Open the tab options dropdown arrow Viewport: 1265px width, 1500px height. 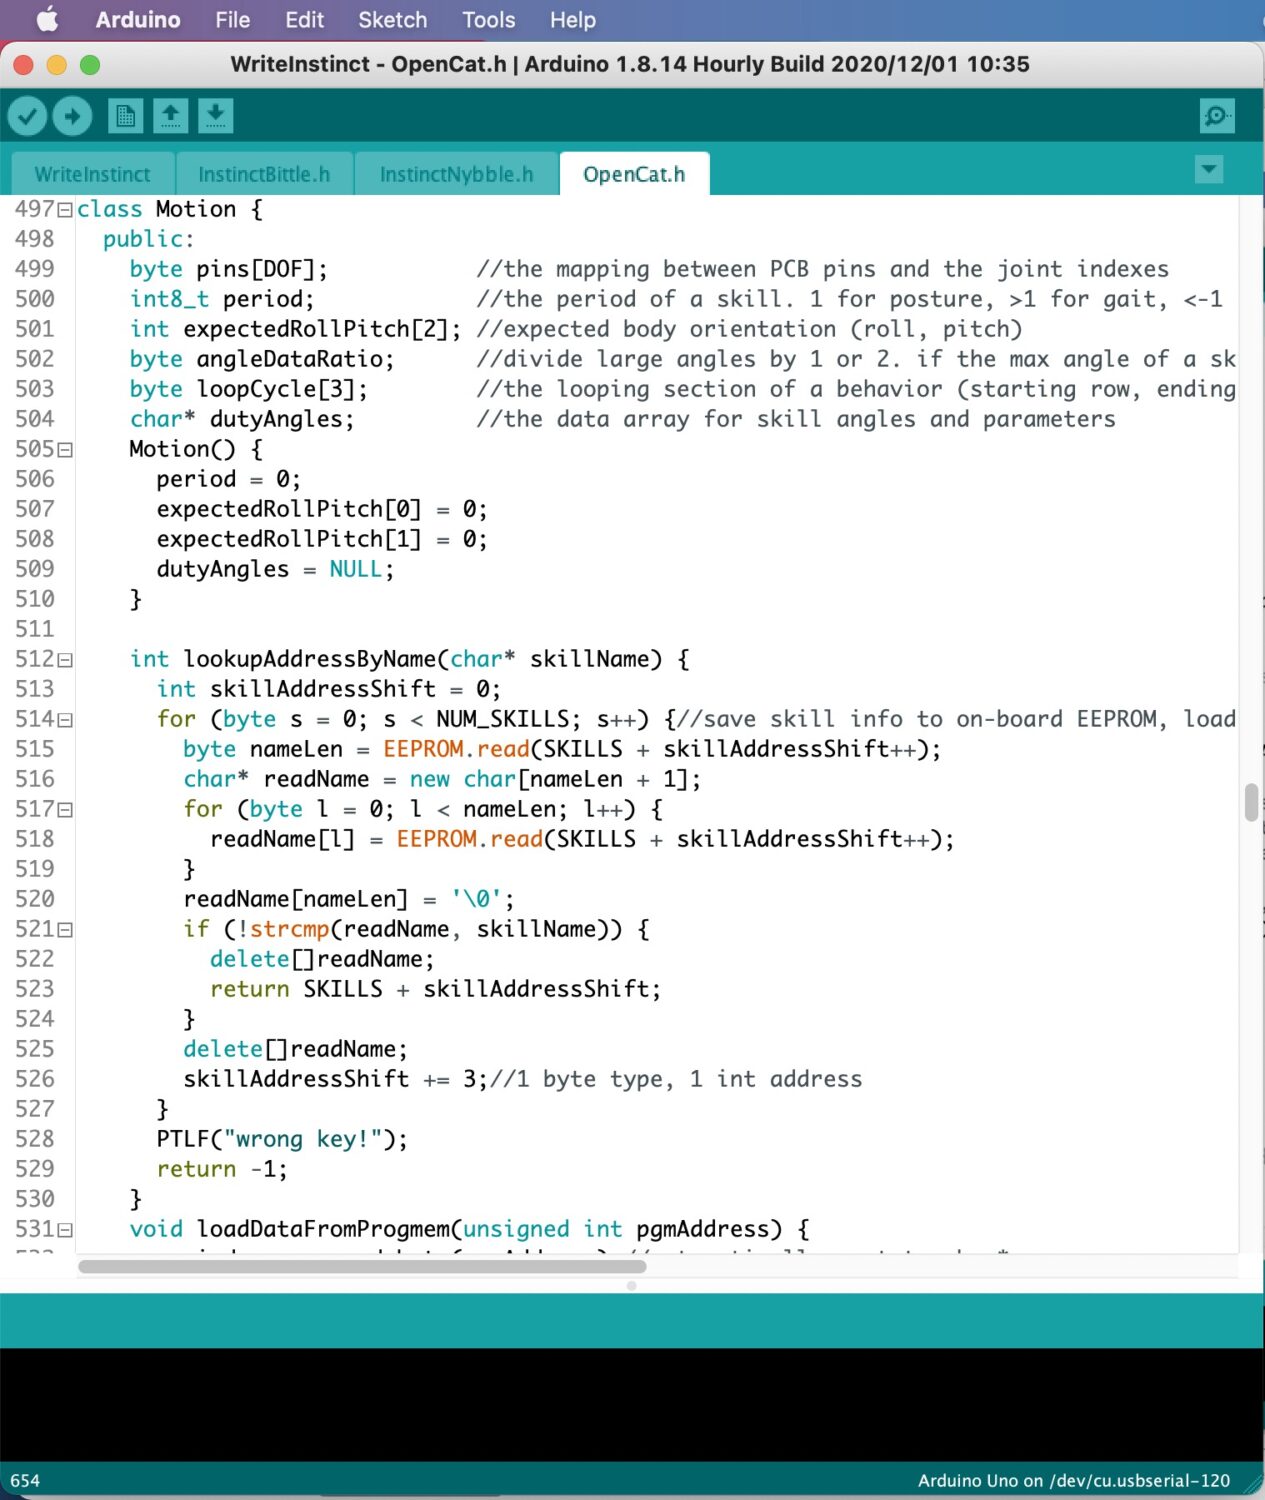point(1209,170)
